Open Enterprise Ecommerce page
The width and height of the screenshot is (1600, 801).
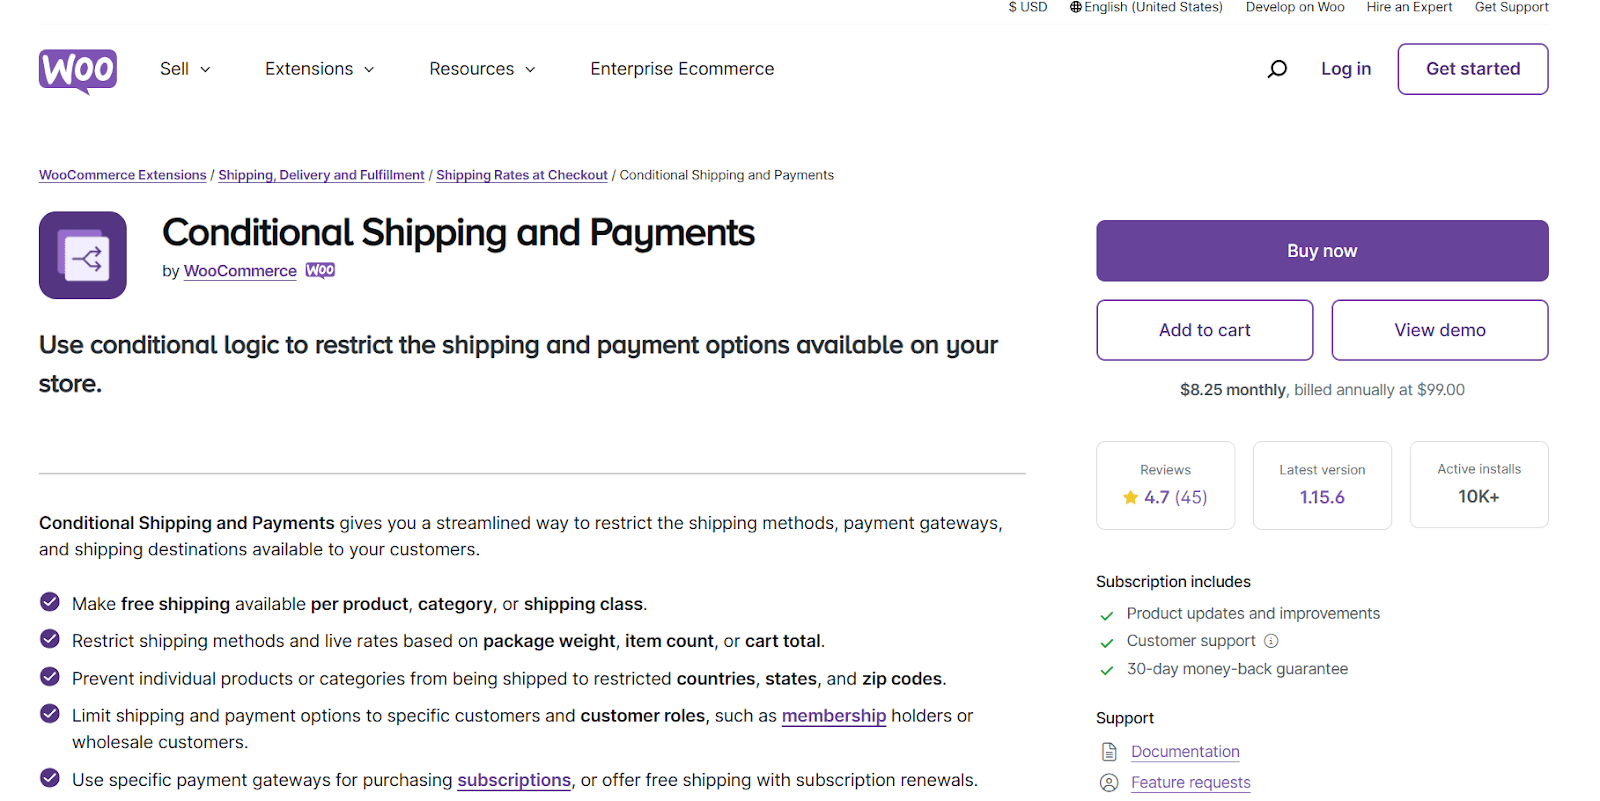click(x=682, y=69)
